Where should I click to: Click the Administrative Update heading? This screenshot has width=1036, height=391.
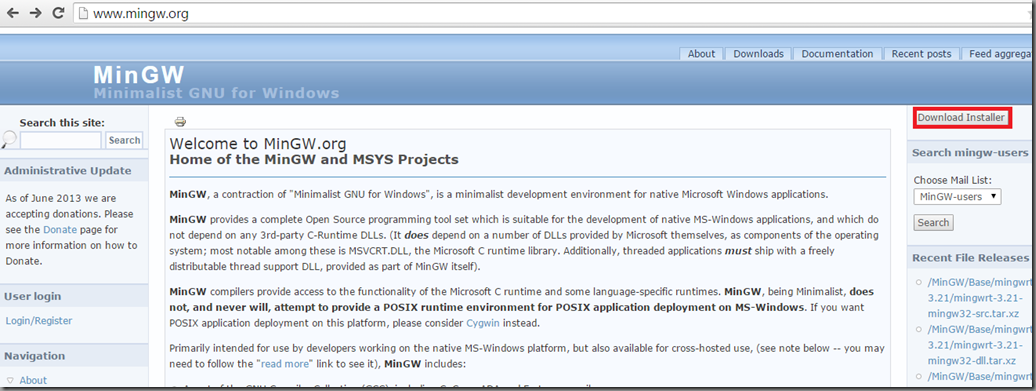(67, 170)
